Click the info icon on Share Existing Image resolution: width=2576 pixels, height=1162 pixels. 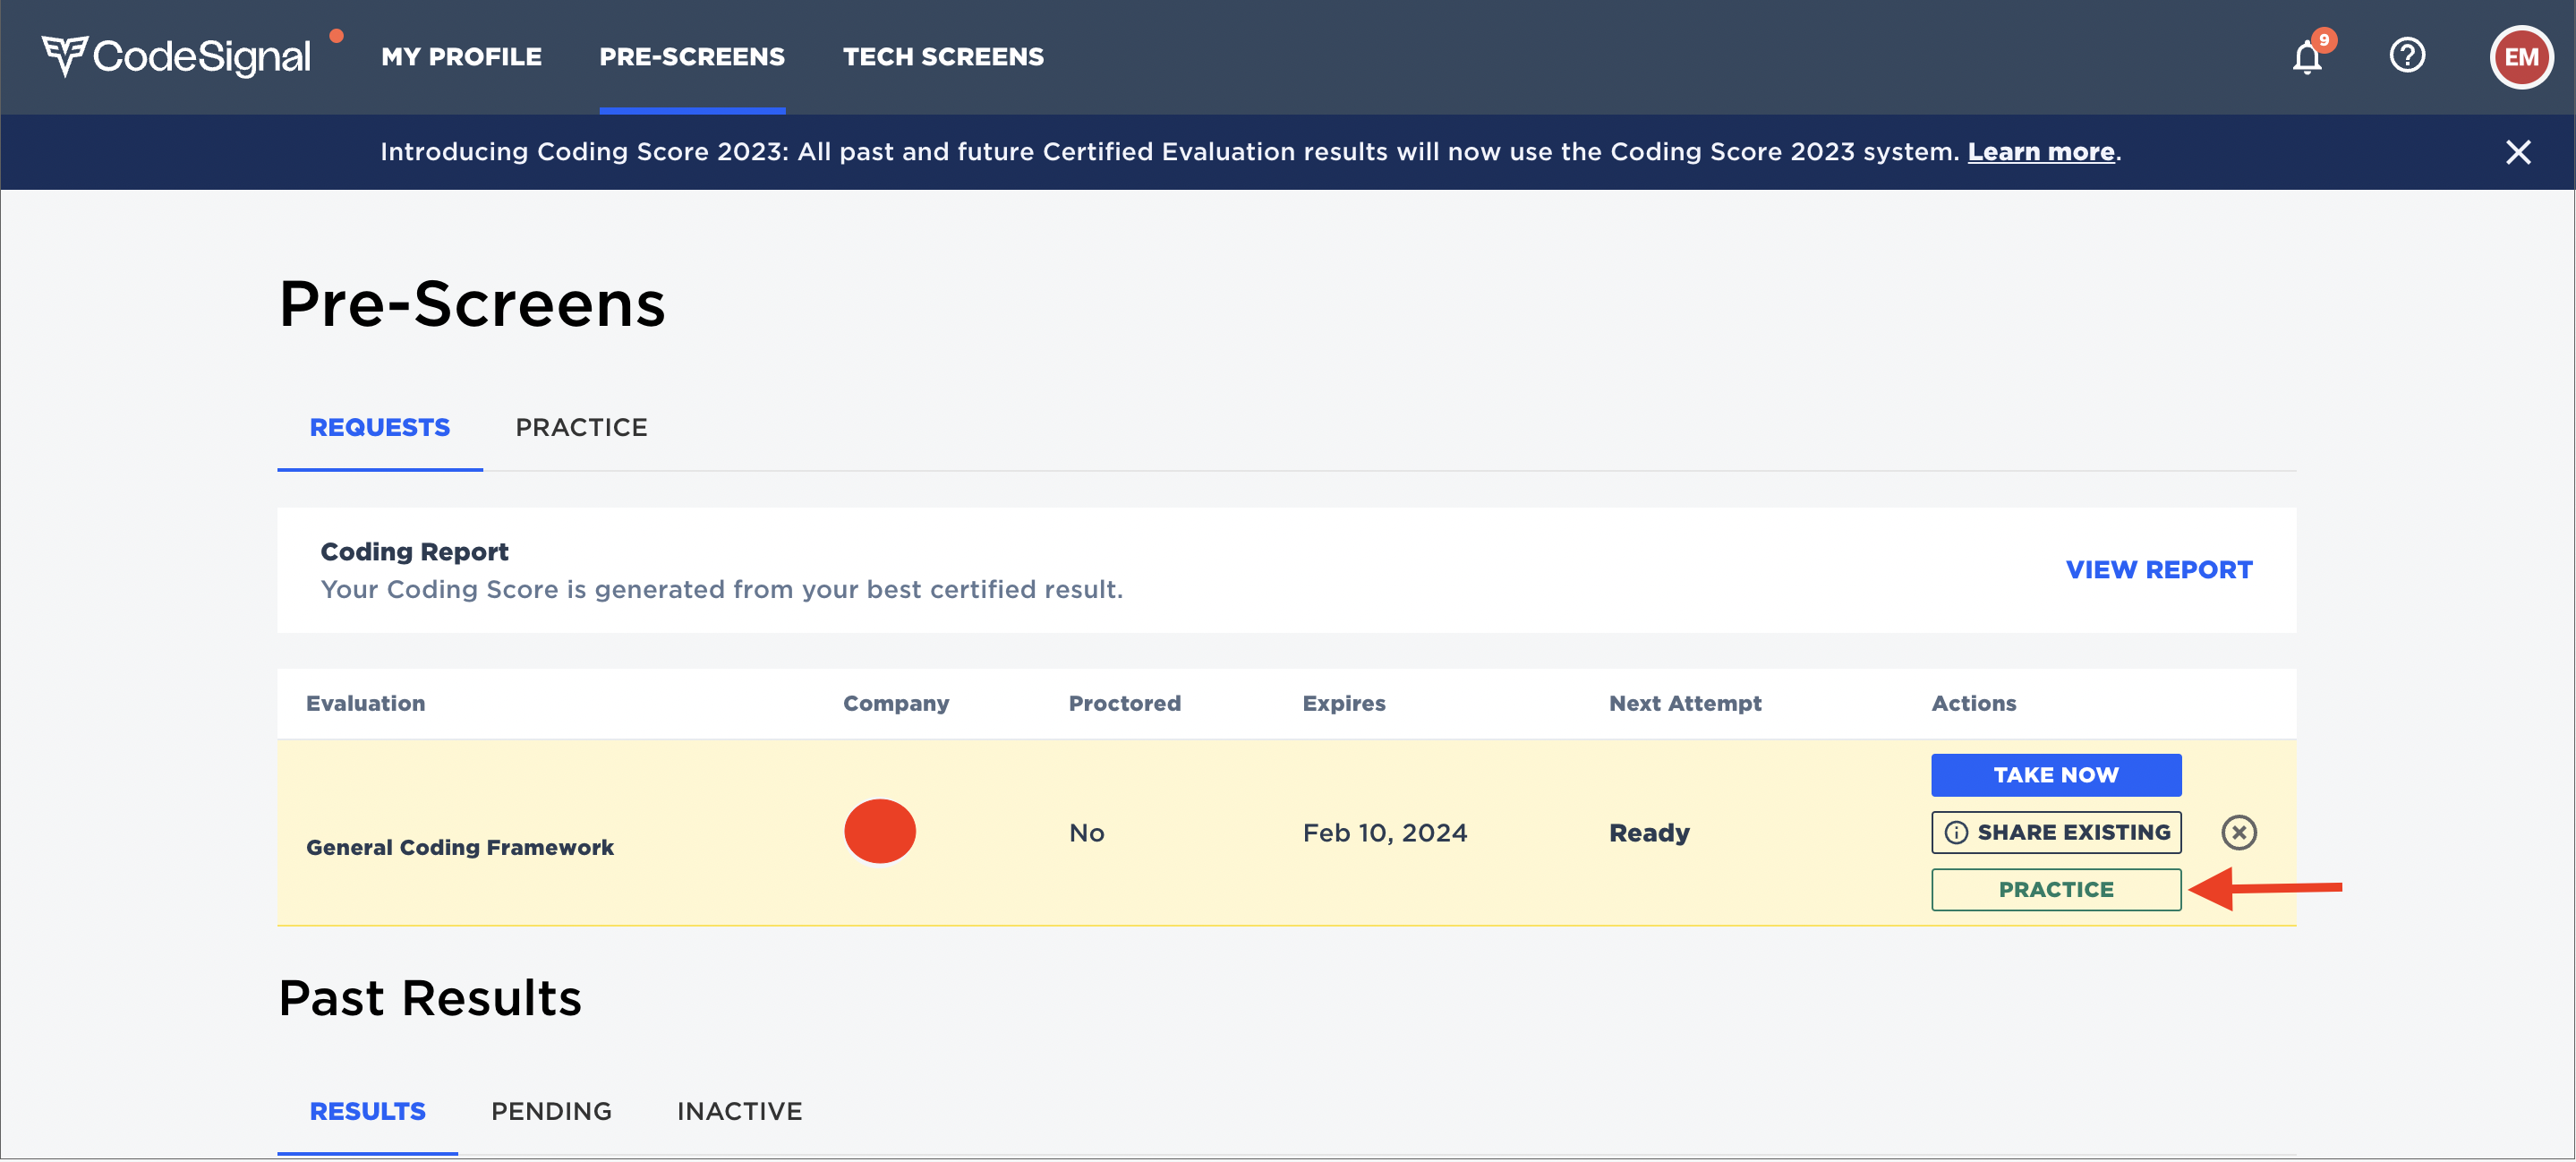click(x=1956, y=832)
